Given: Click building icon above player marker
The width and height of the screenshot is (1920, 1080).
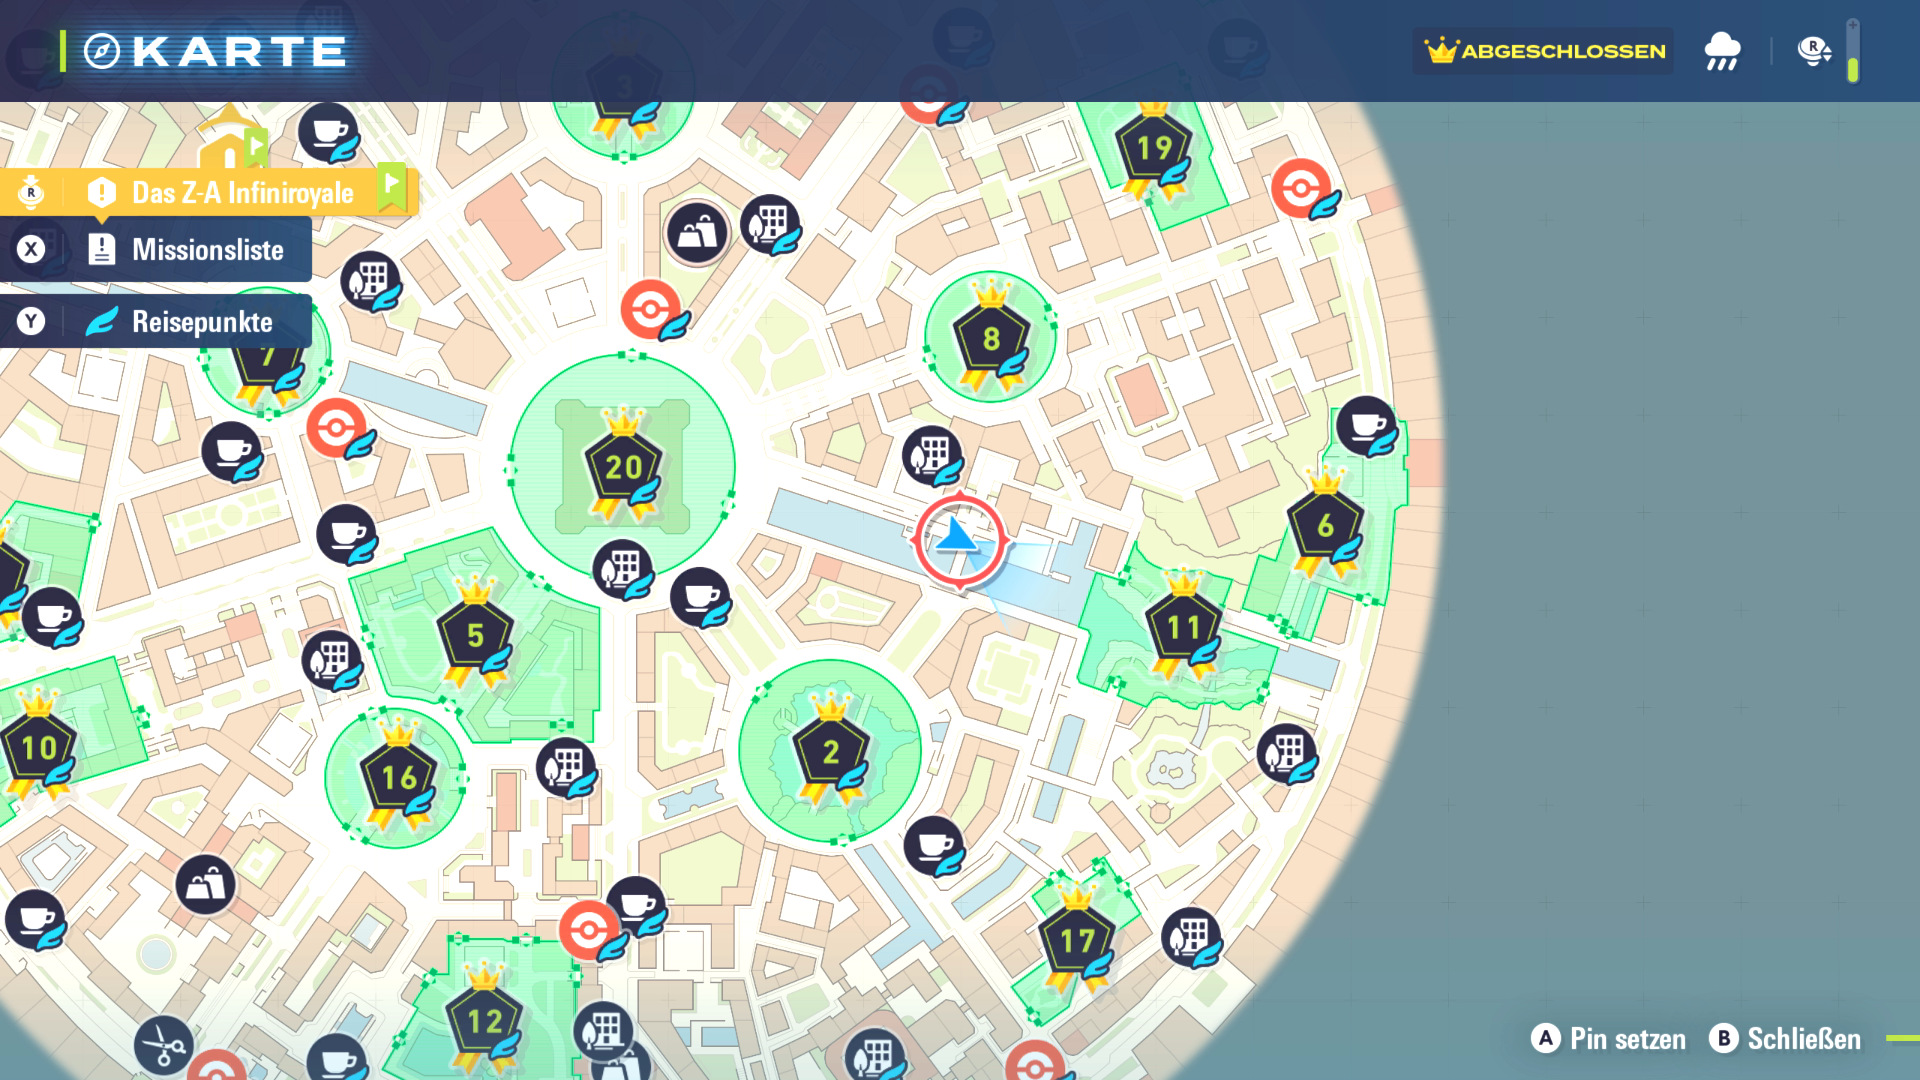Looking at the screenshot, I should pos(931,454).
